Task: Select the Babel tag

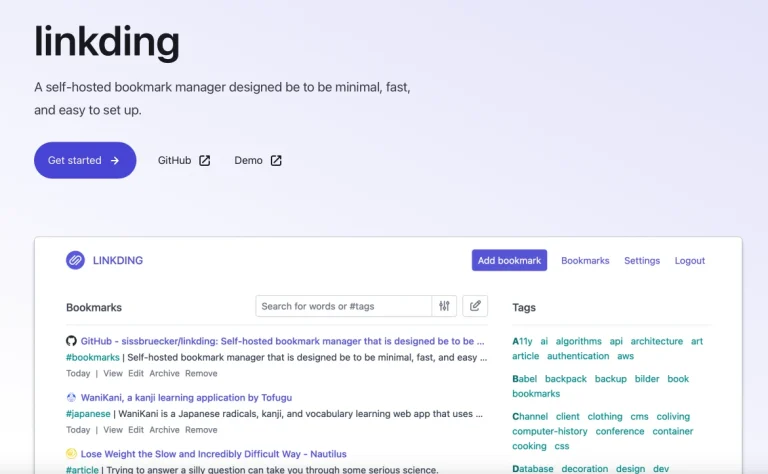Action: click(525, 379)
